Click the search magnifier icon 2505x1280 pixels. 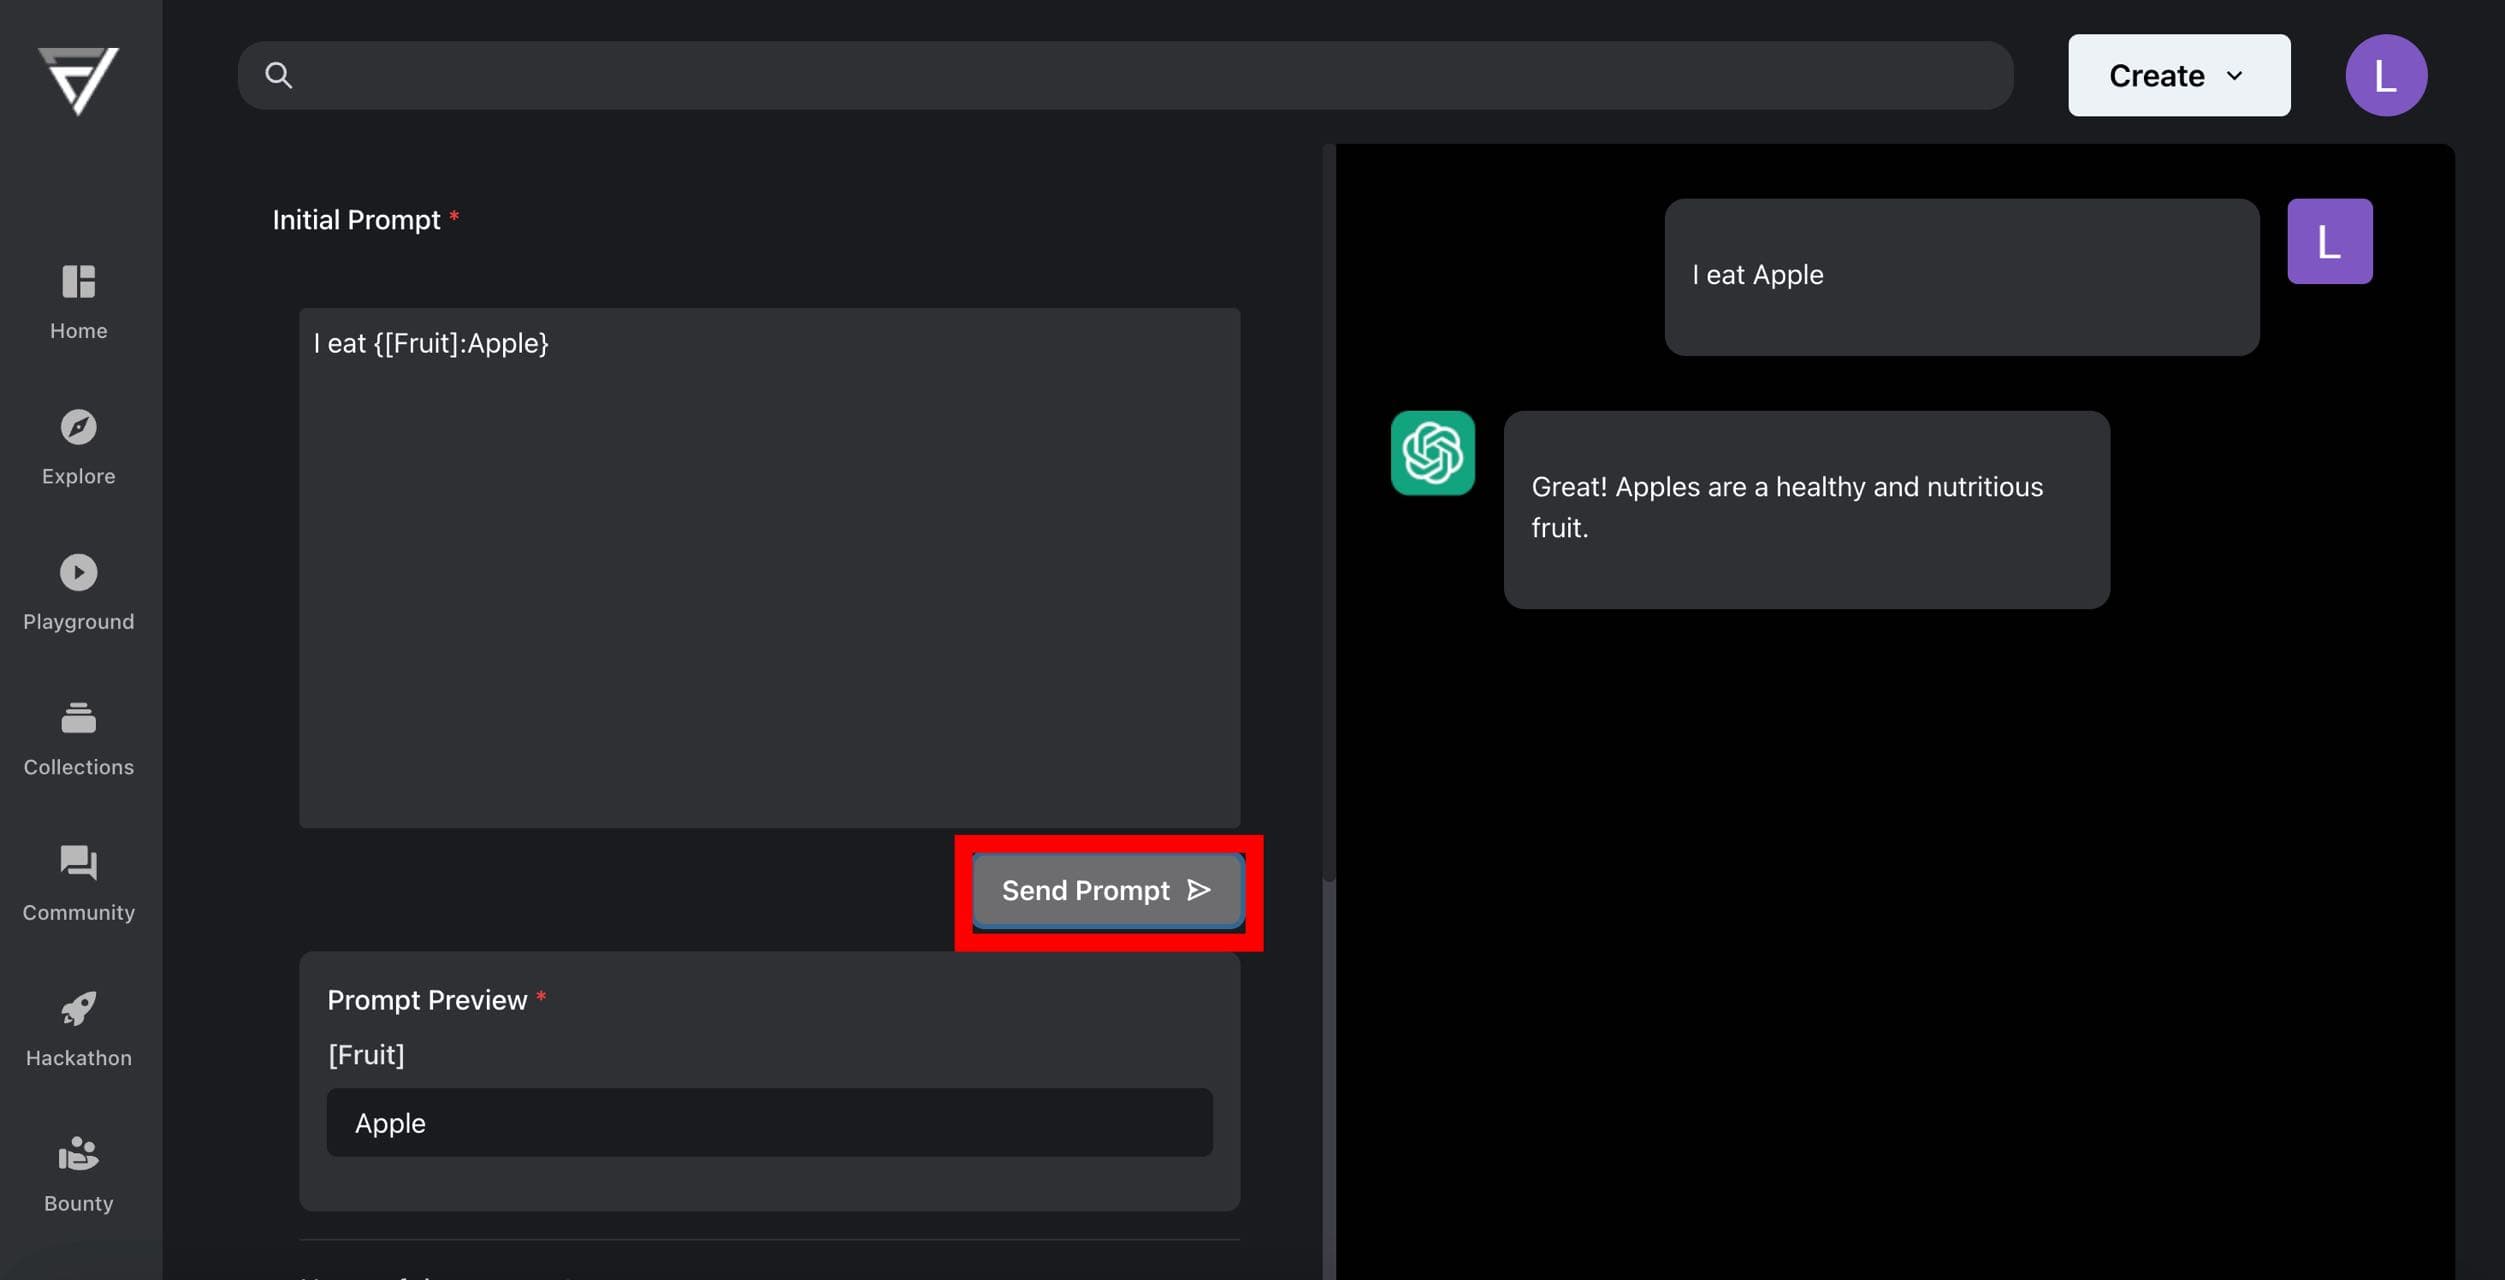(x=278, y=75)
